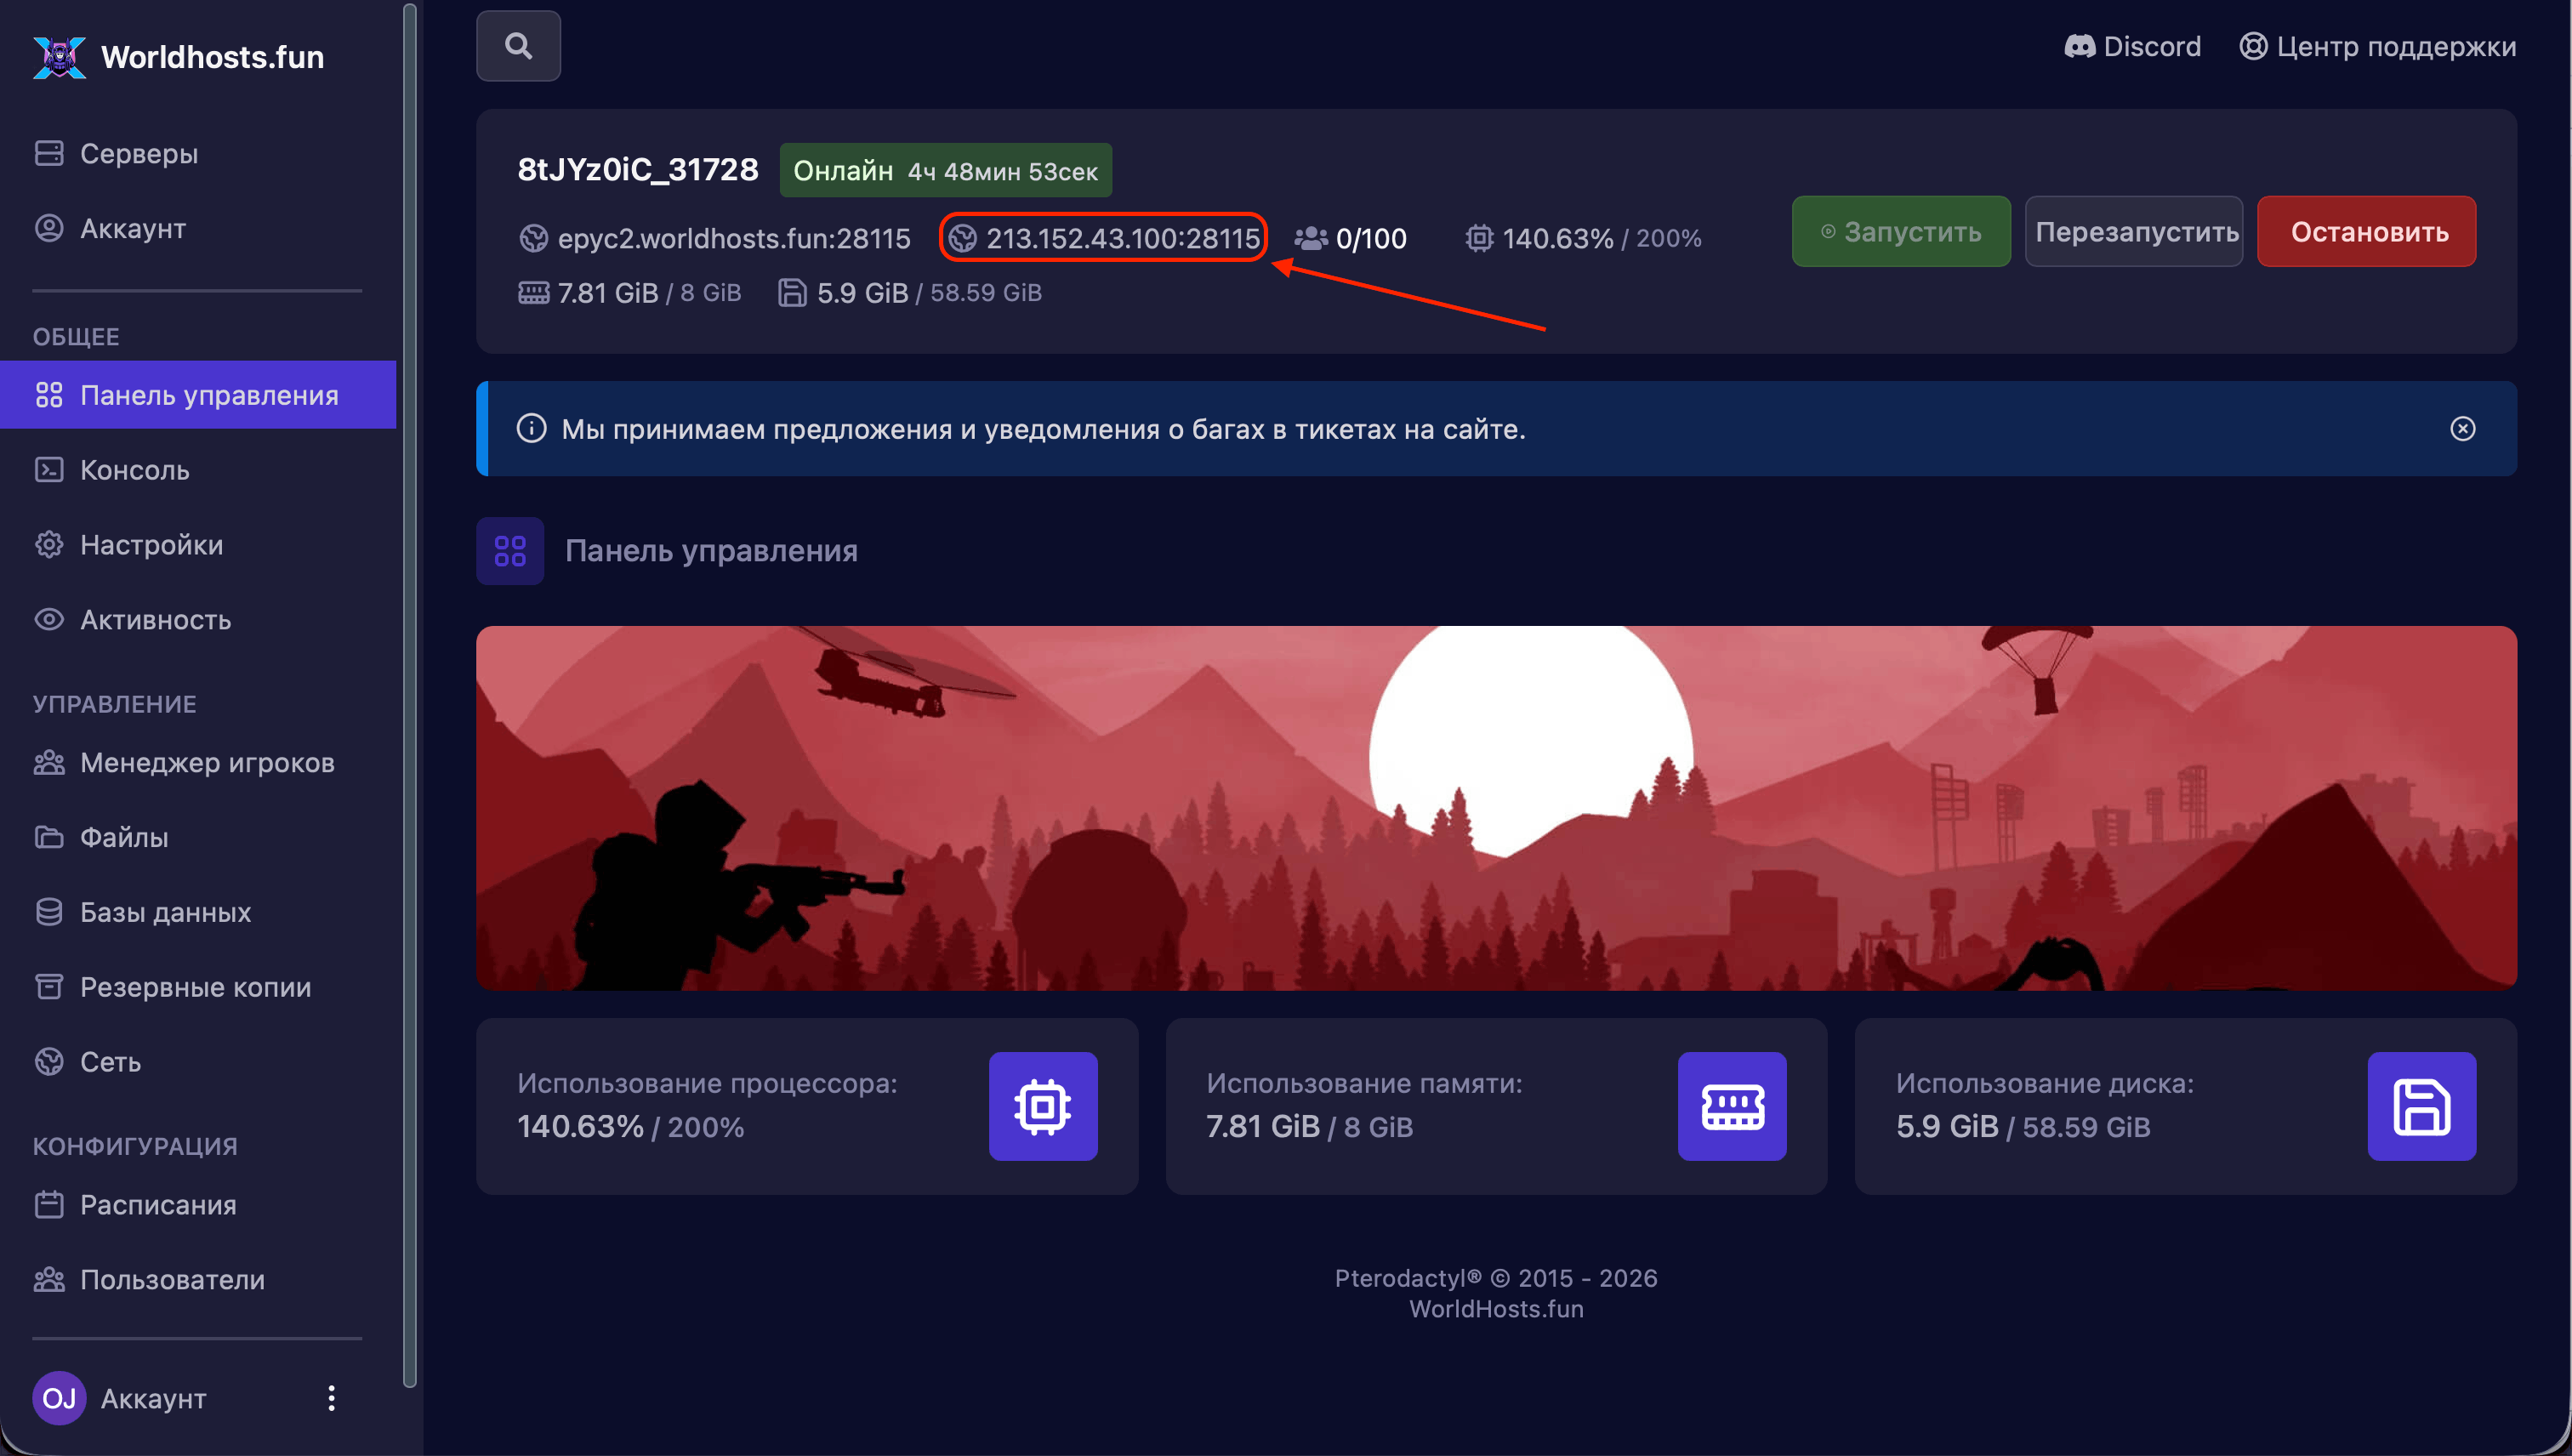Click Использование диска card value

pos(2023,1128)
